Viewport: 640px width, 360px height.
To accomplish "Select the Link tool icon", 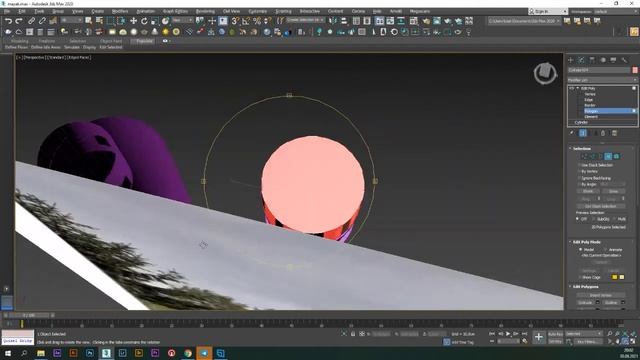I will click(31, 21).
